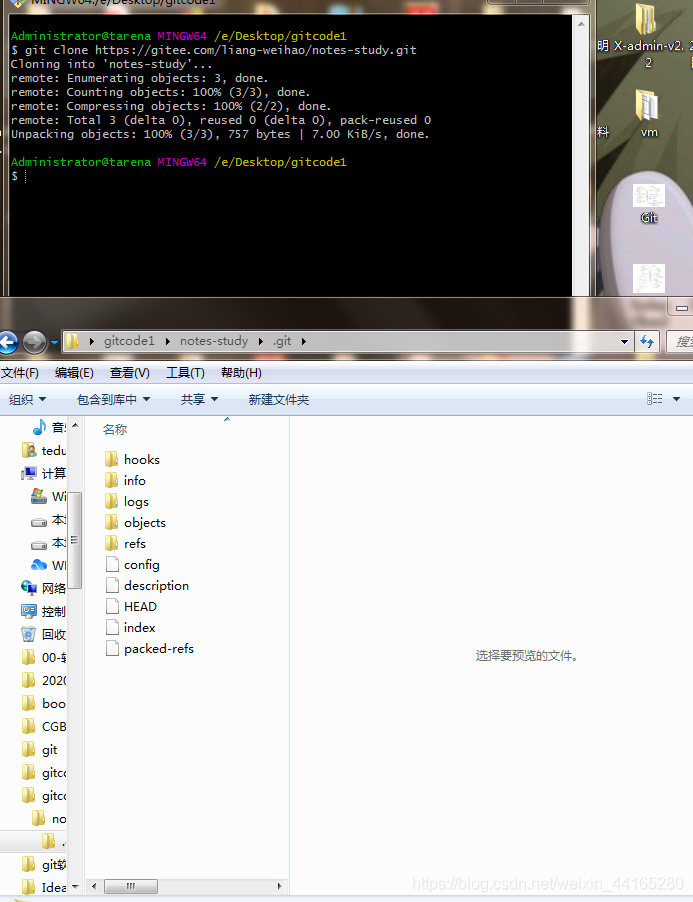This screenshot has width=693, height=902.
Task: Open the 编辑(E) menu
Action: pyautogui.click(x=74, y=373)
